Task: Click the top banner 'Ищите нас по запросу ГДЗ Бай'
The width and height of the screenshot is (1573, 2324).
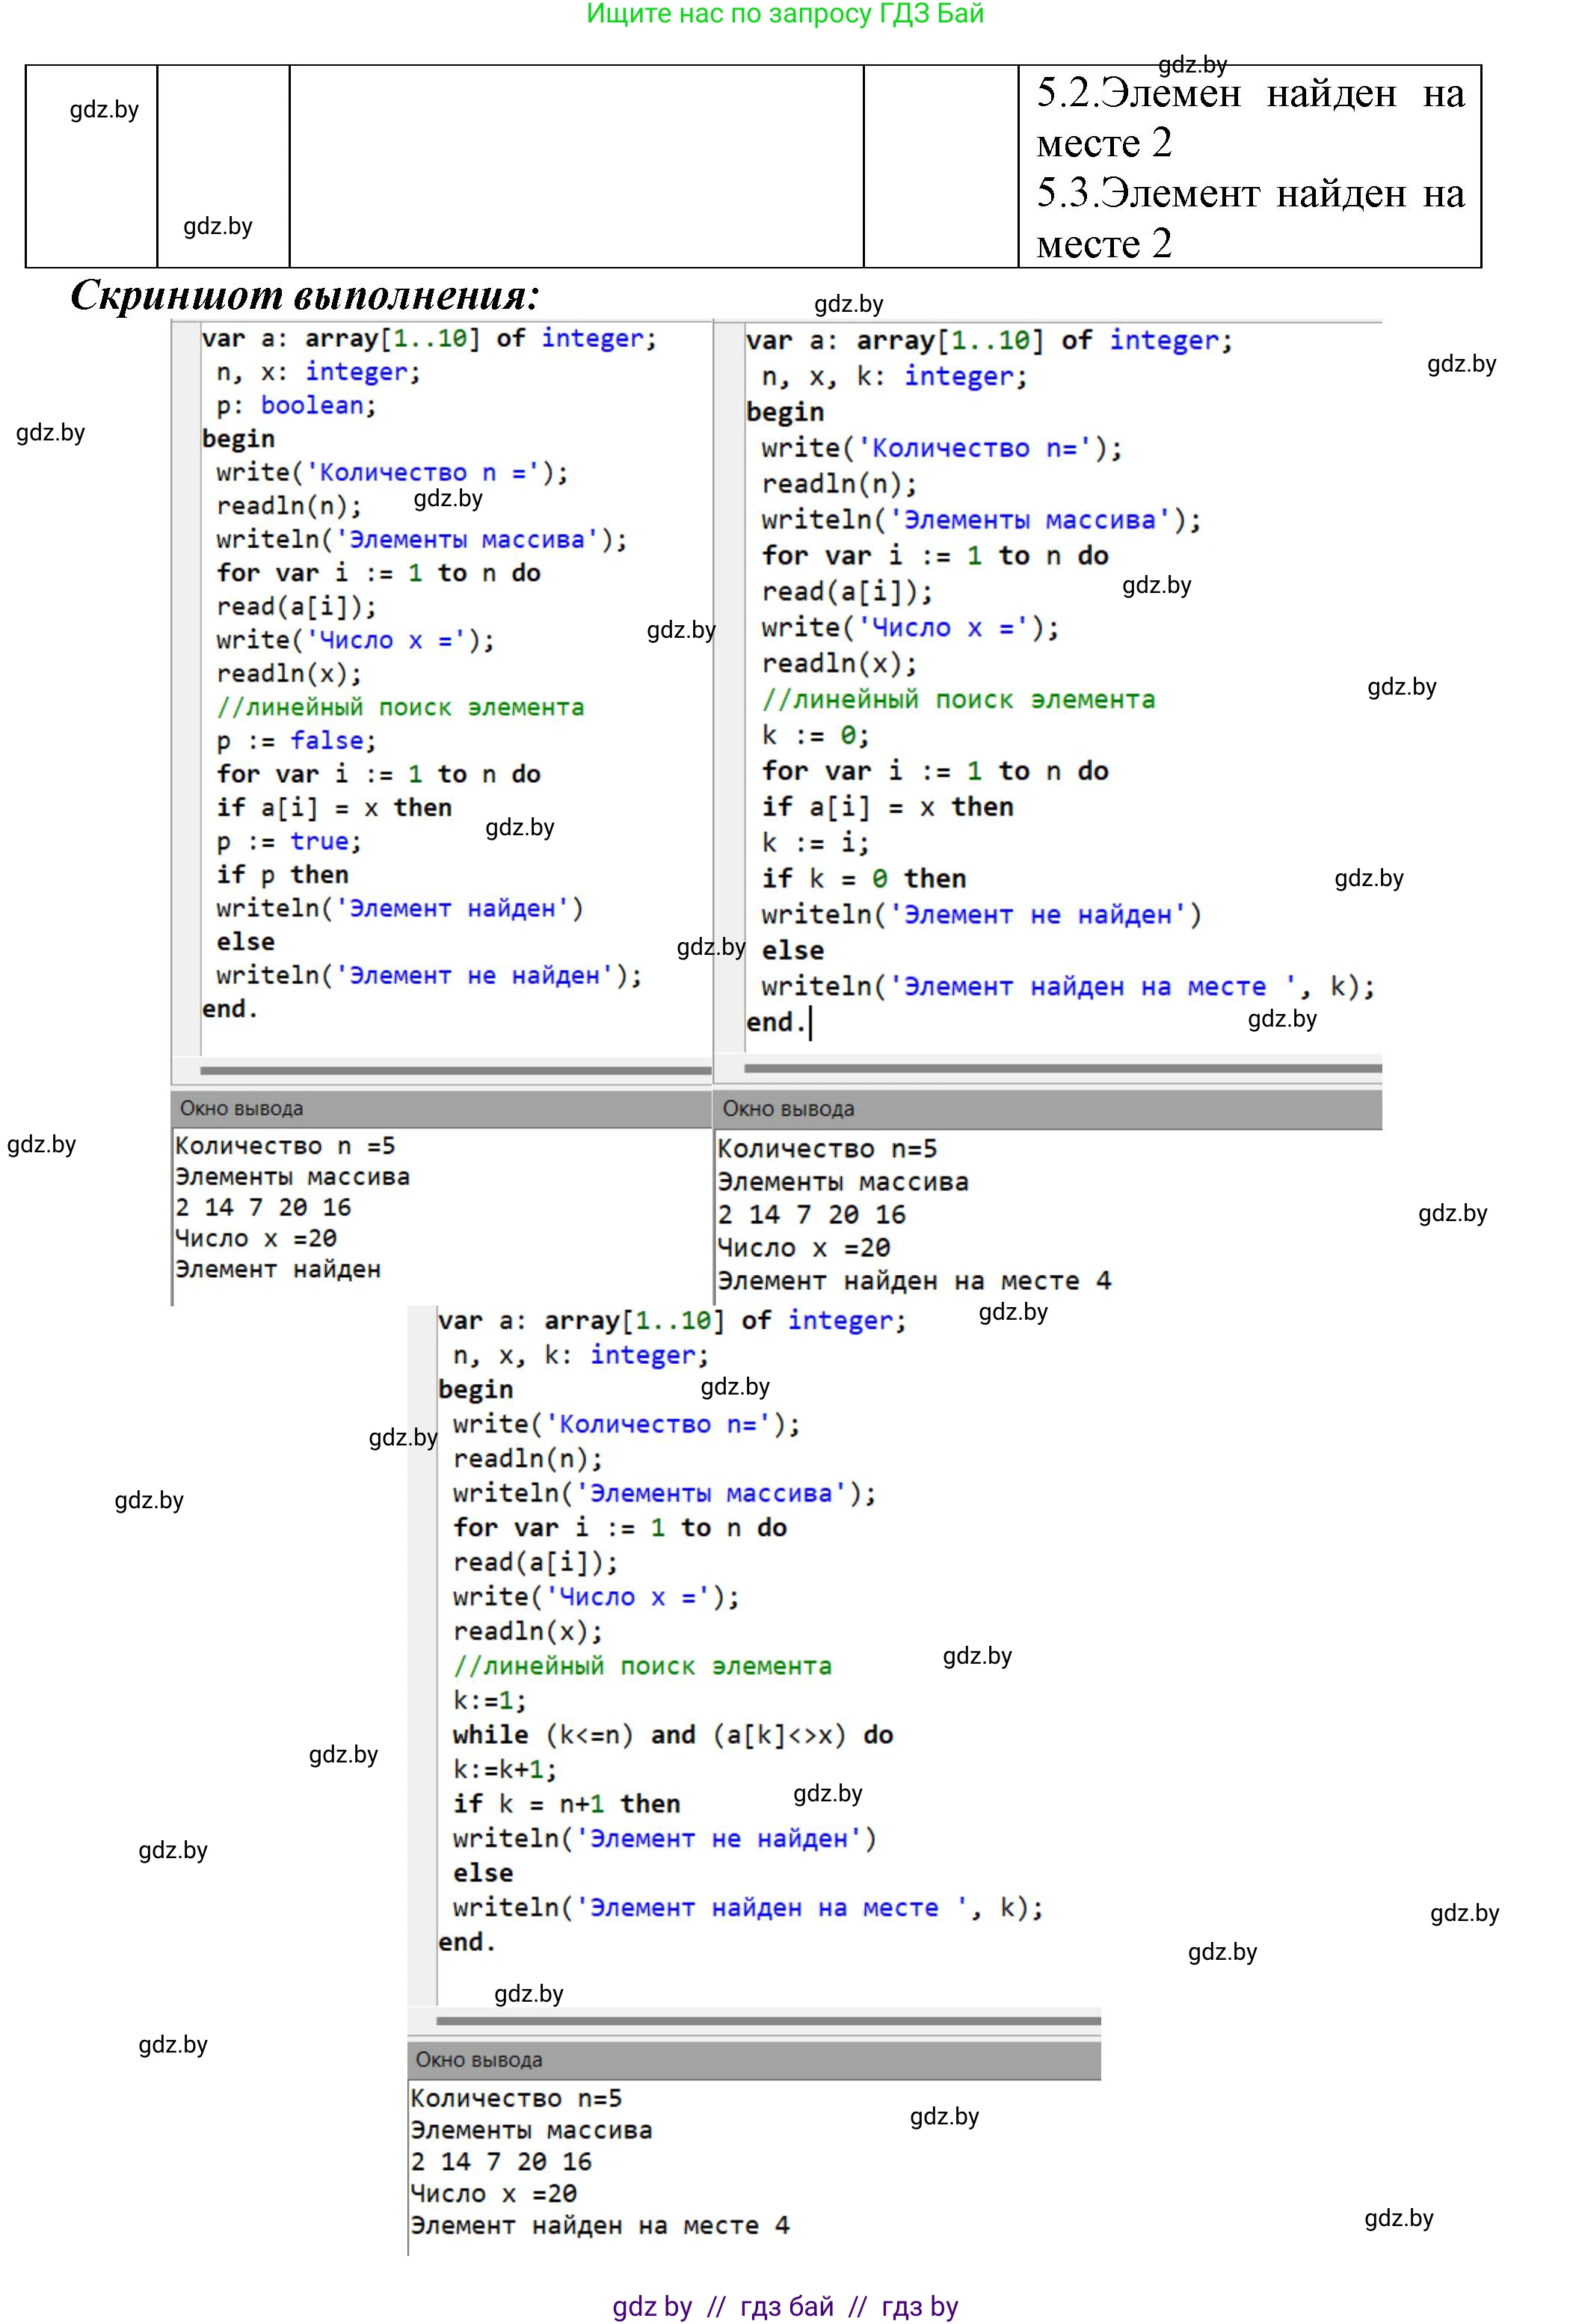Action: [x=785, y=14]
